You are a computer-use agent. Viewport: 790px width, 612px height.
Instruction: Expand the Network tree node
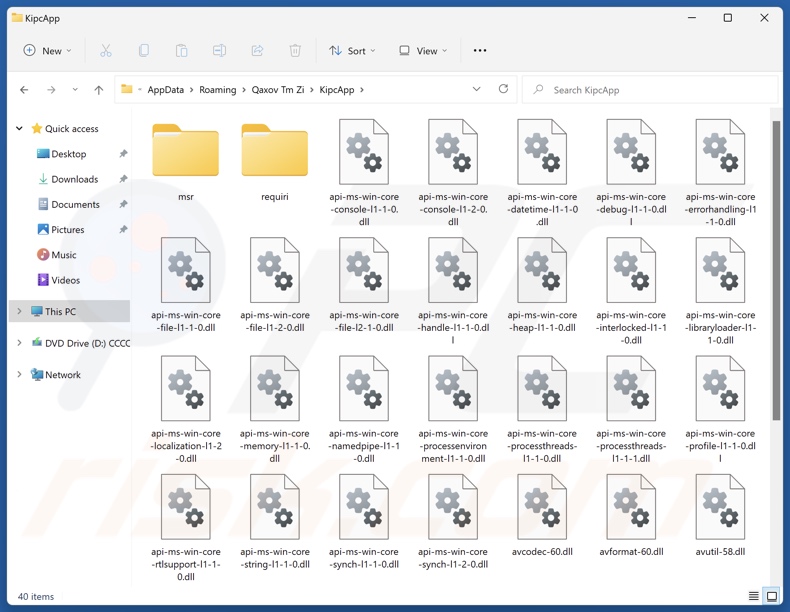click(x=19, y=374)
